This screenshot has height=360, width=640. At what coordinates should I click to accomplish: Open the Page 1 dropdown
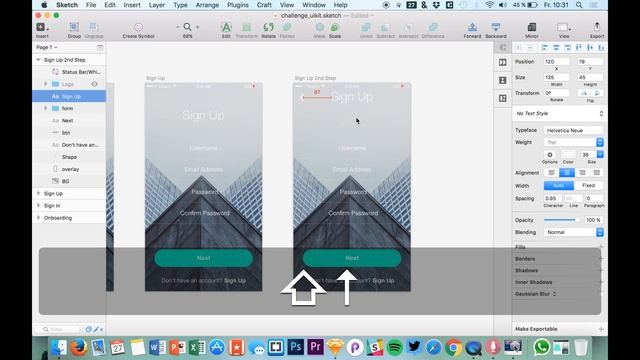tap(47, 47)
